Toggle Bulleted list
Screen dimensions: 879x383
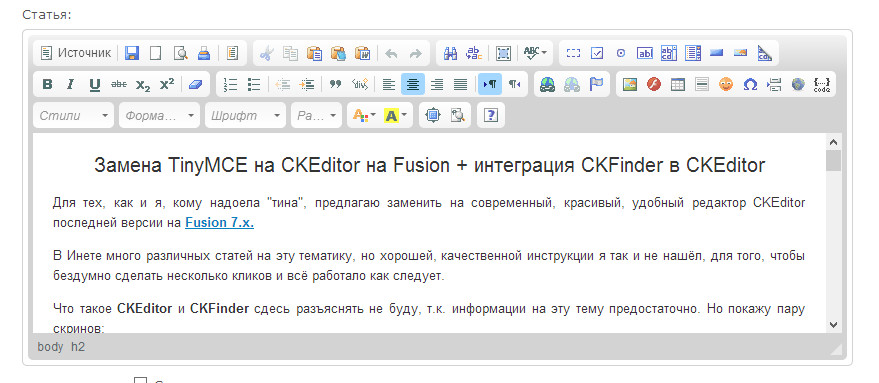point(254,84)
